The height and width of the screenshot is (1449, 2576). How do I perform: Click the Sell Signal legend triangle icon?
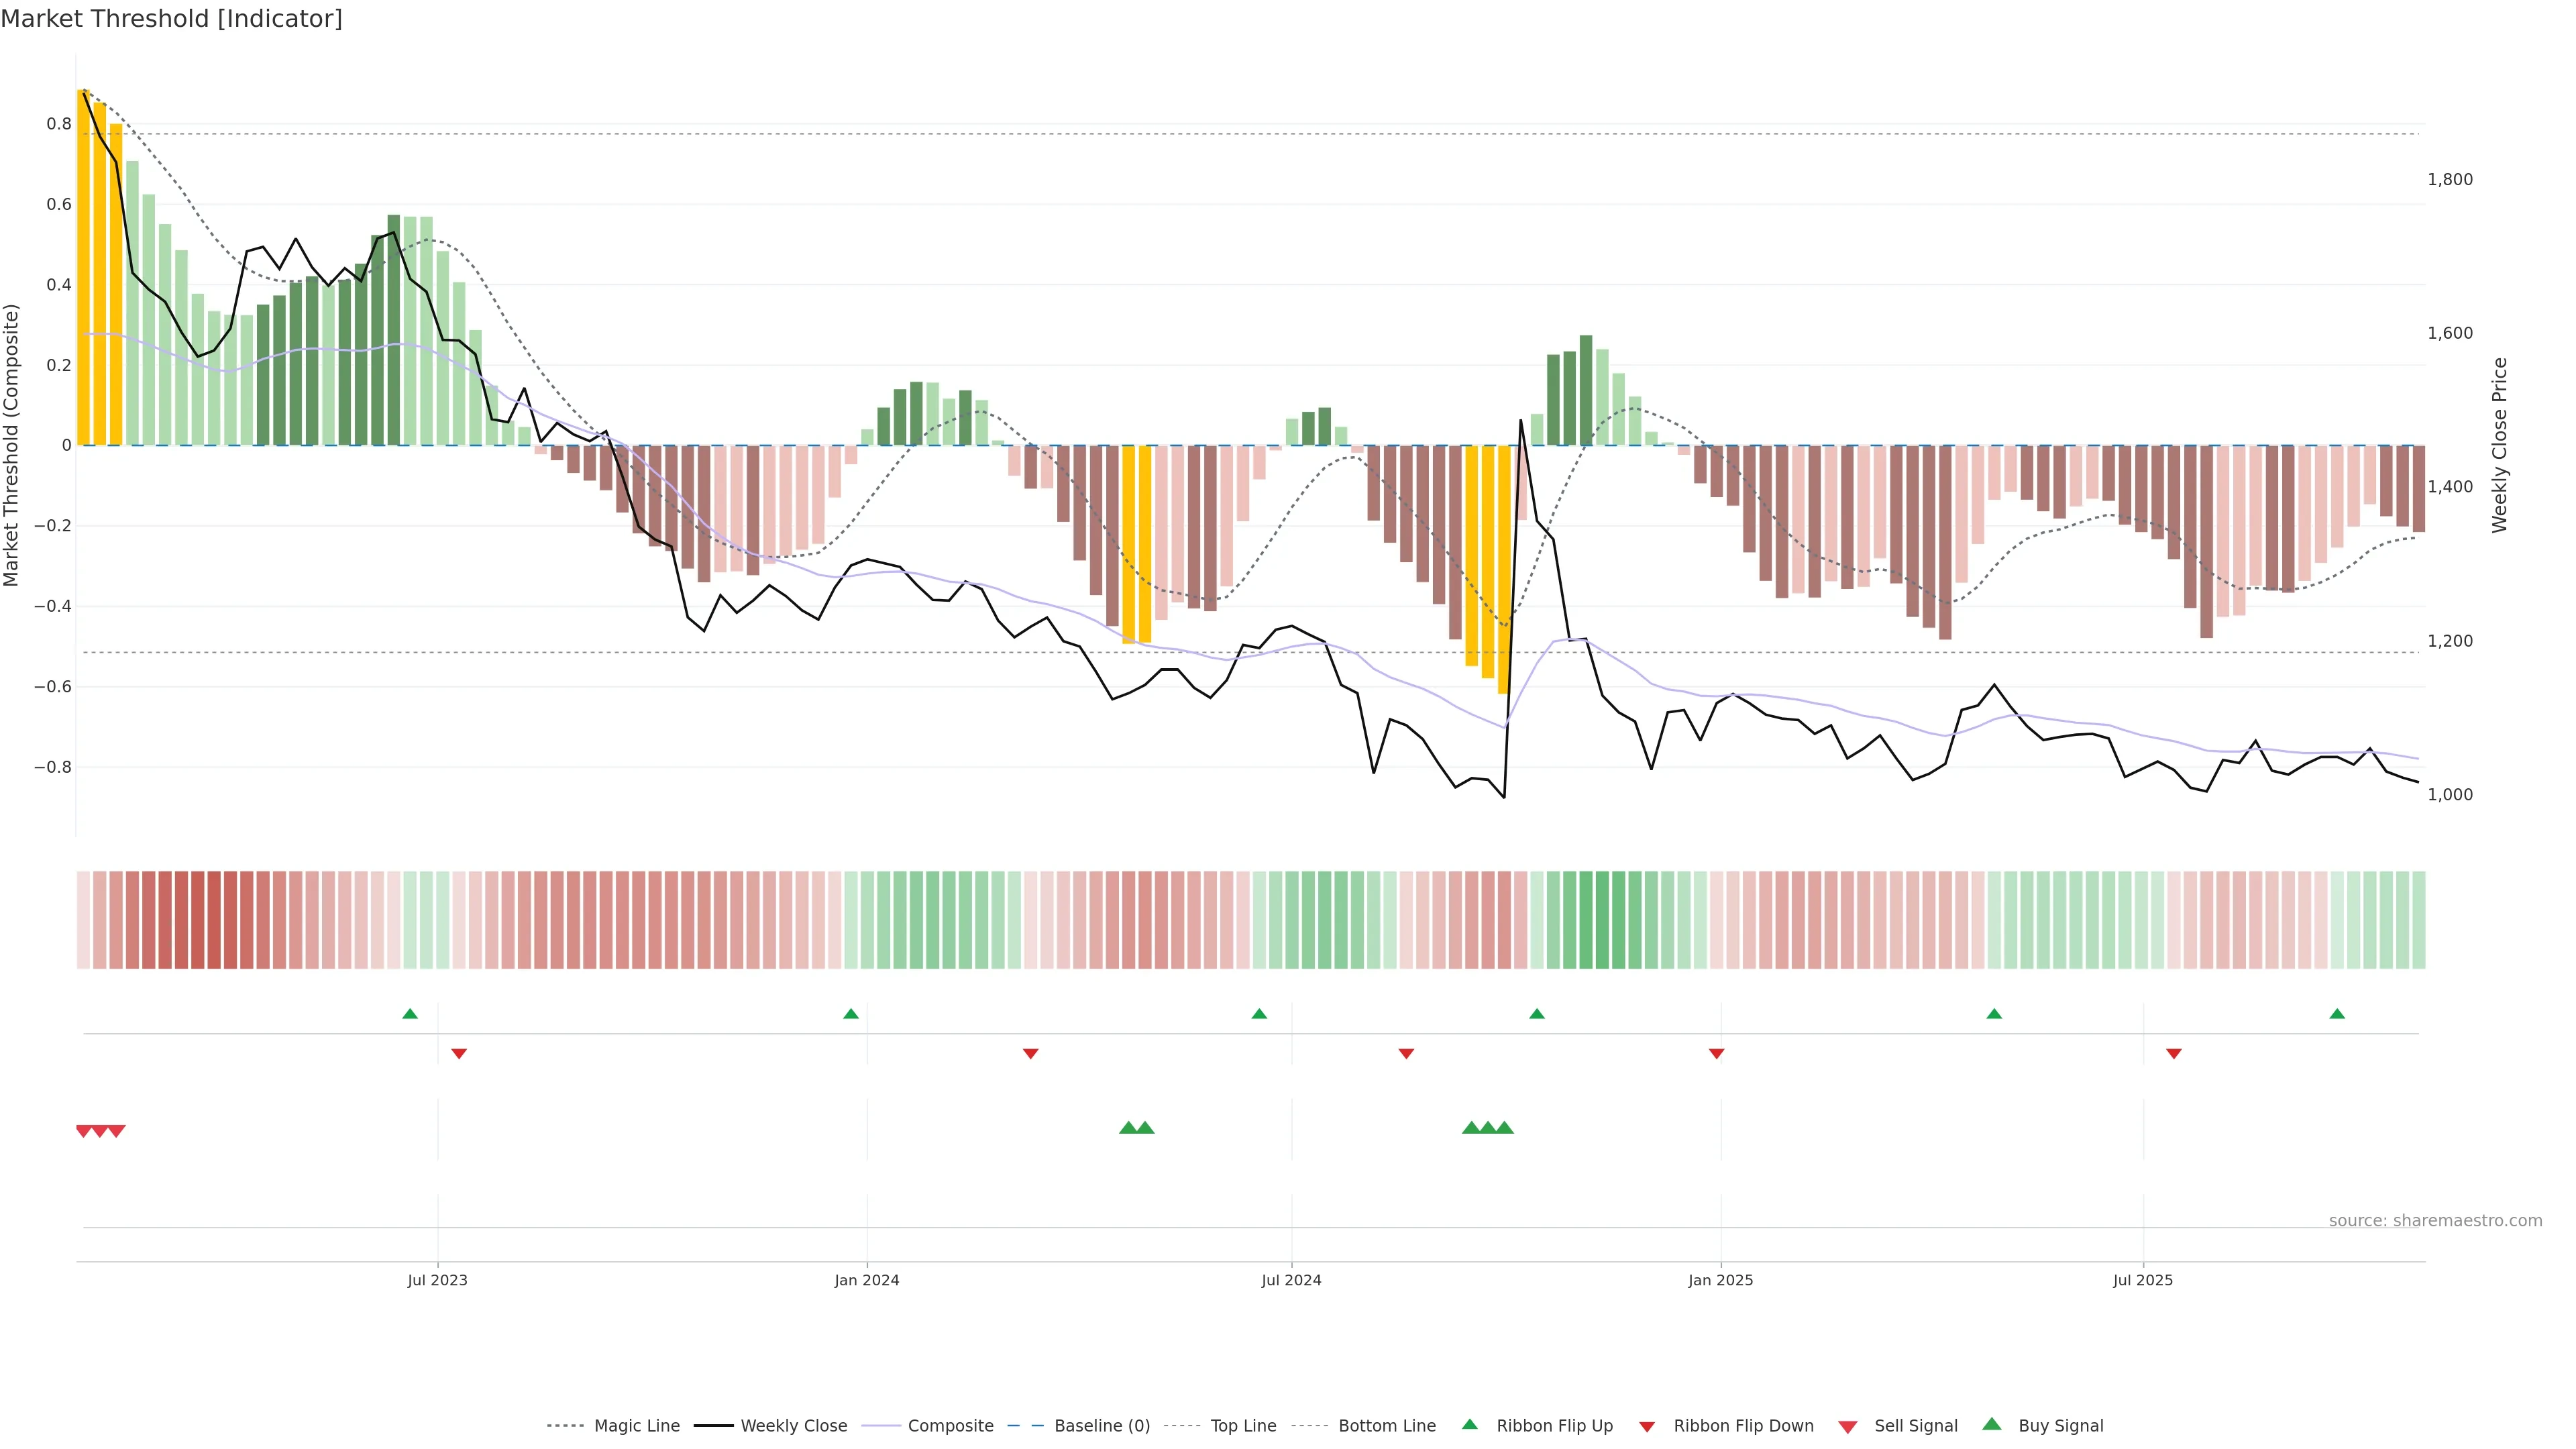(1847, 1427)
